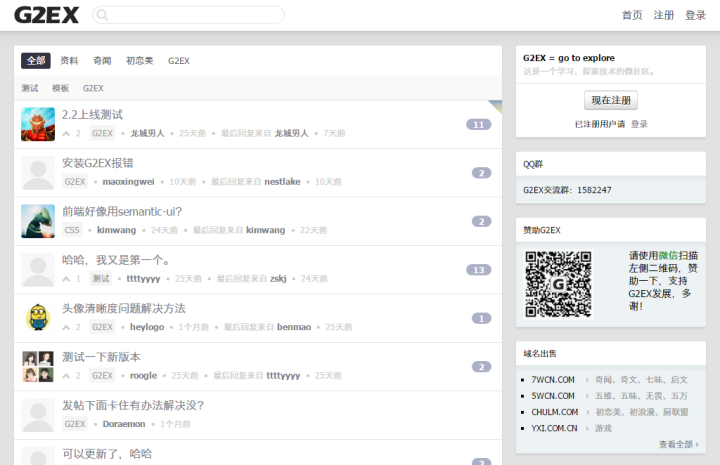Open the YXI.COM.CN domain link
This screenshot has width=720, height=465.
pos(554,428)
